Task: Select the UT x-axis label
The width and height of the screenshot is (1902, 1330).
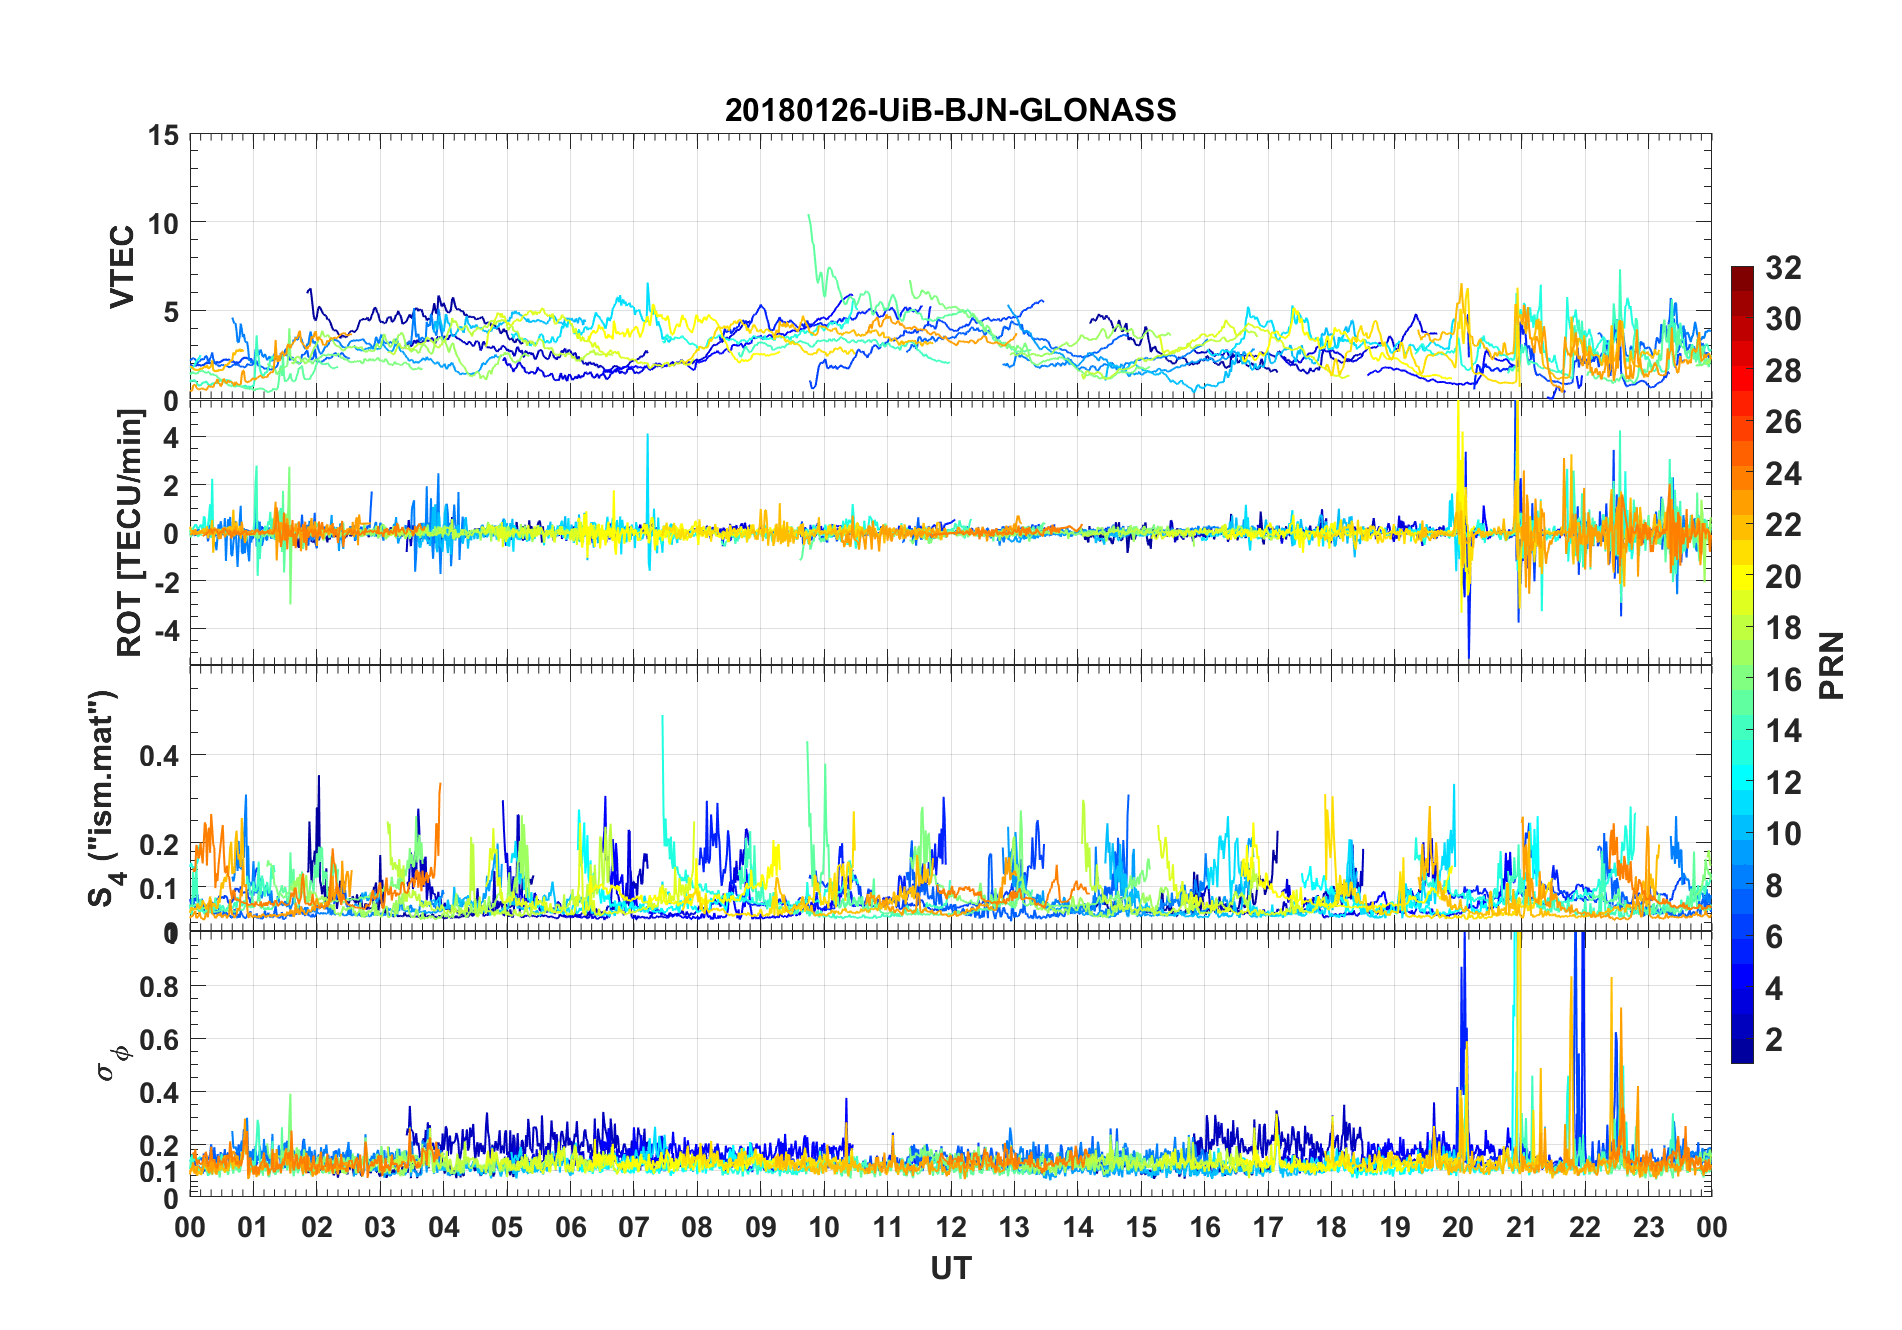Action: [950, 1269]
